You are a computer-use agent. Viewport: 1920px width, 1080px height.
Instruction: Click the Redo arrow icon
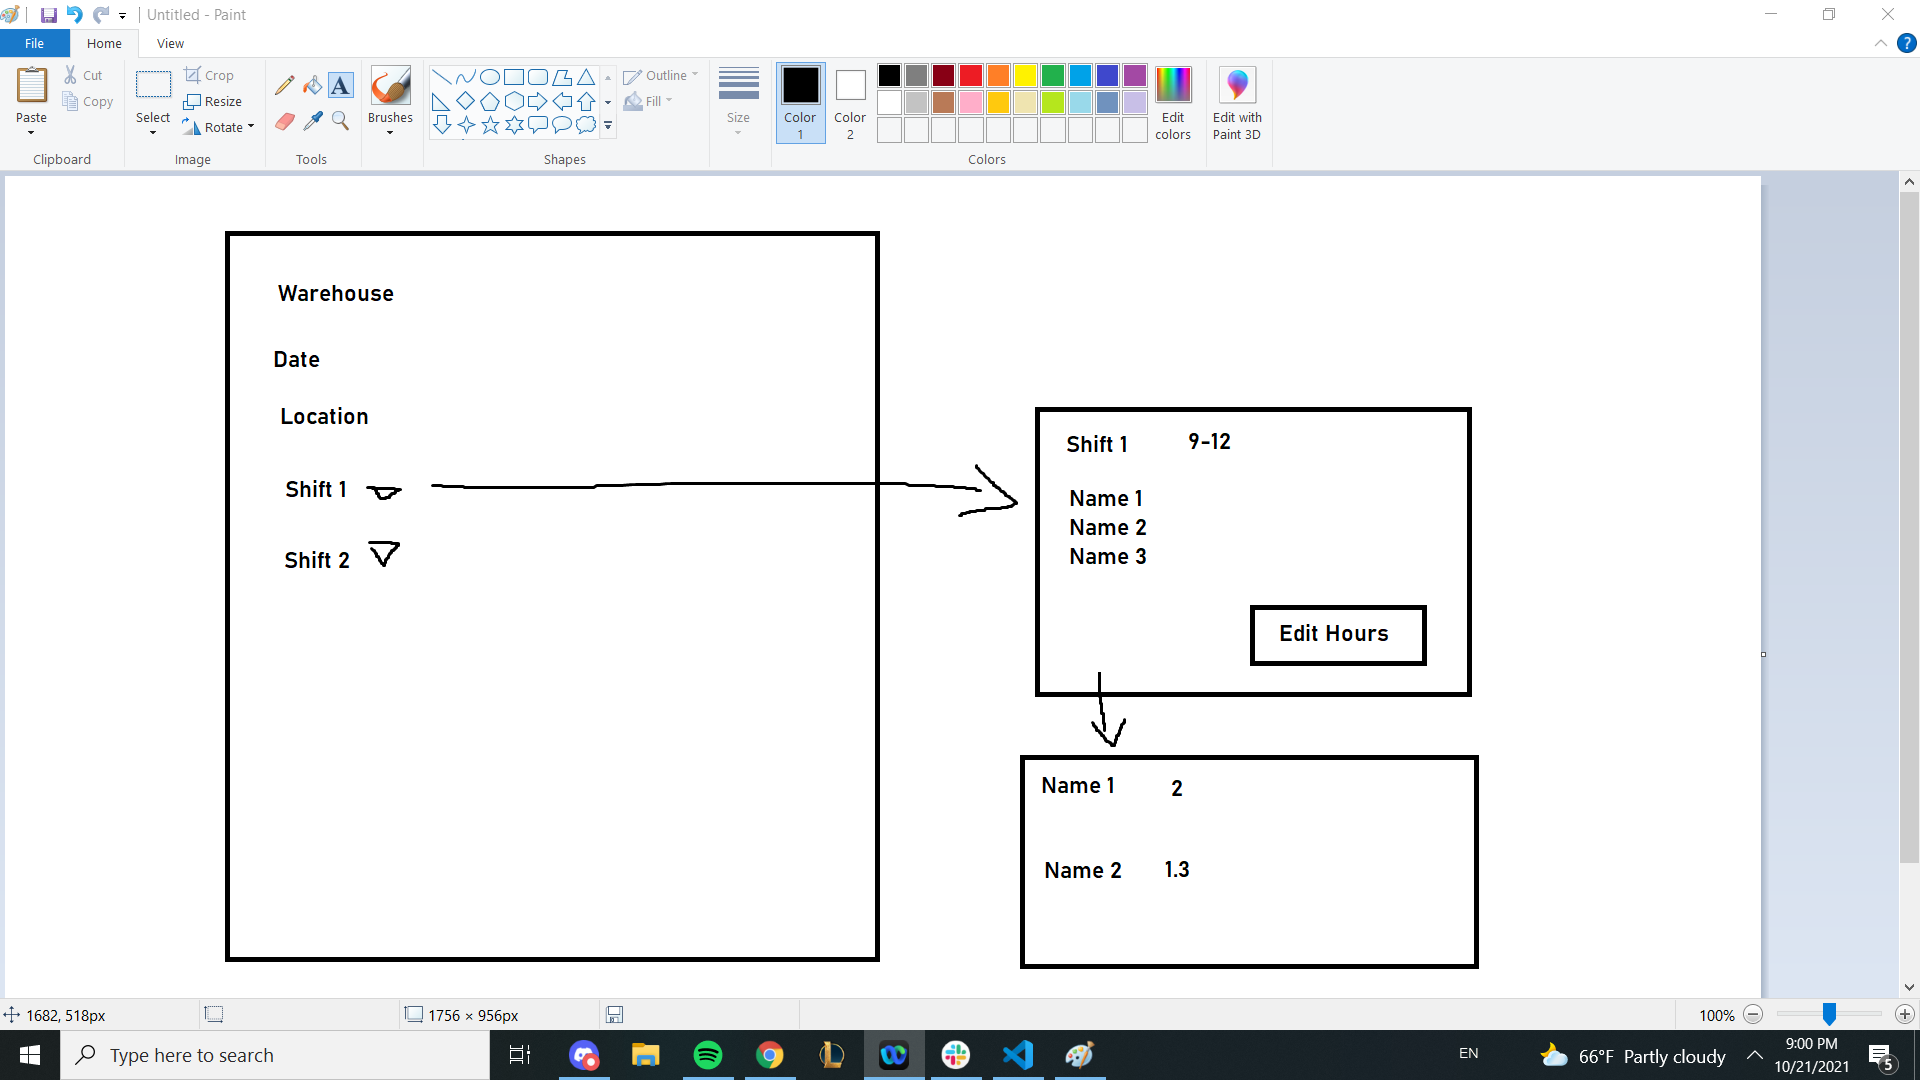coord(100,15)
